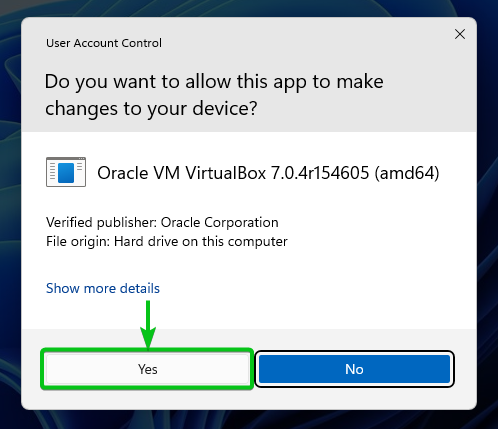Click the User Account Control title

click(x=104, y=43)
